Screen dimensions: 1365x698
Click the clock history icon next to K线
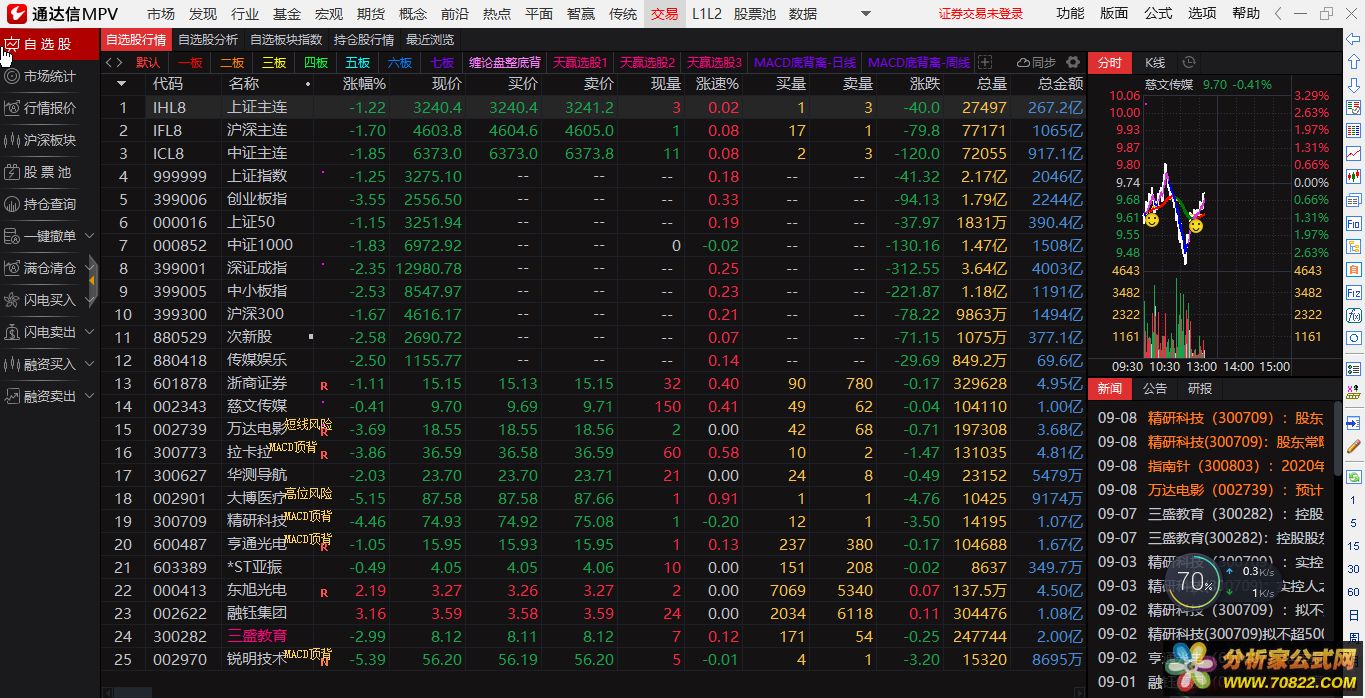pos(1188,62)
